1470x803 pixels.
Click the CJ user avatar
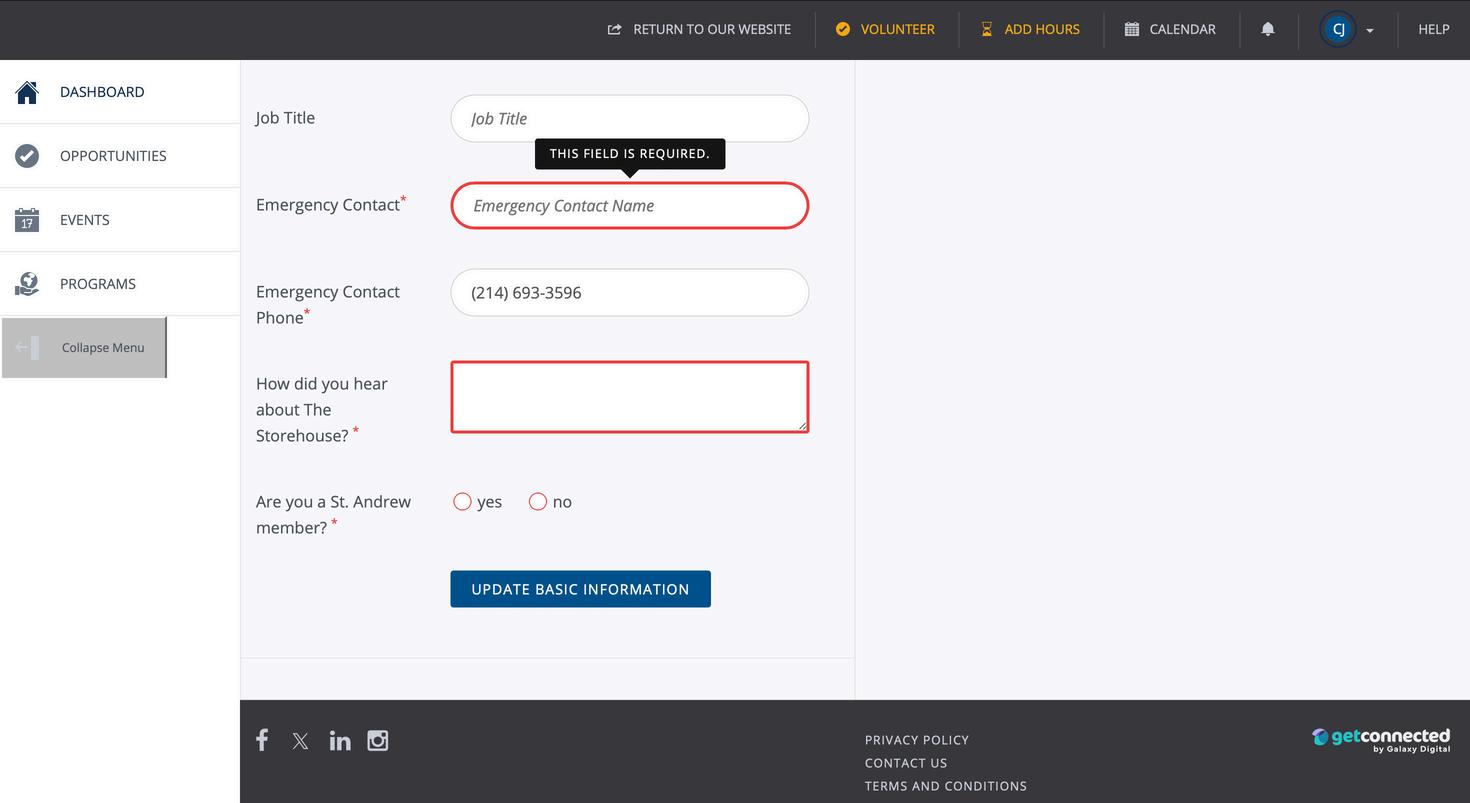pos(1338,29)
